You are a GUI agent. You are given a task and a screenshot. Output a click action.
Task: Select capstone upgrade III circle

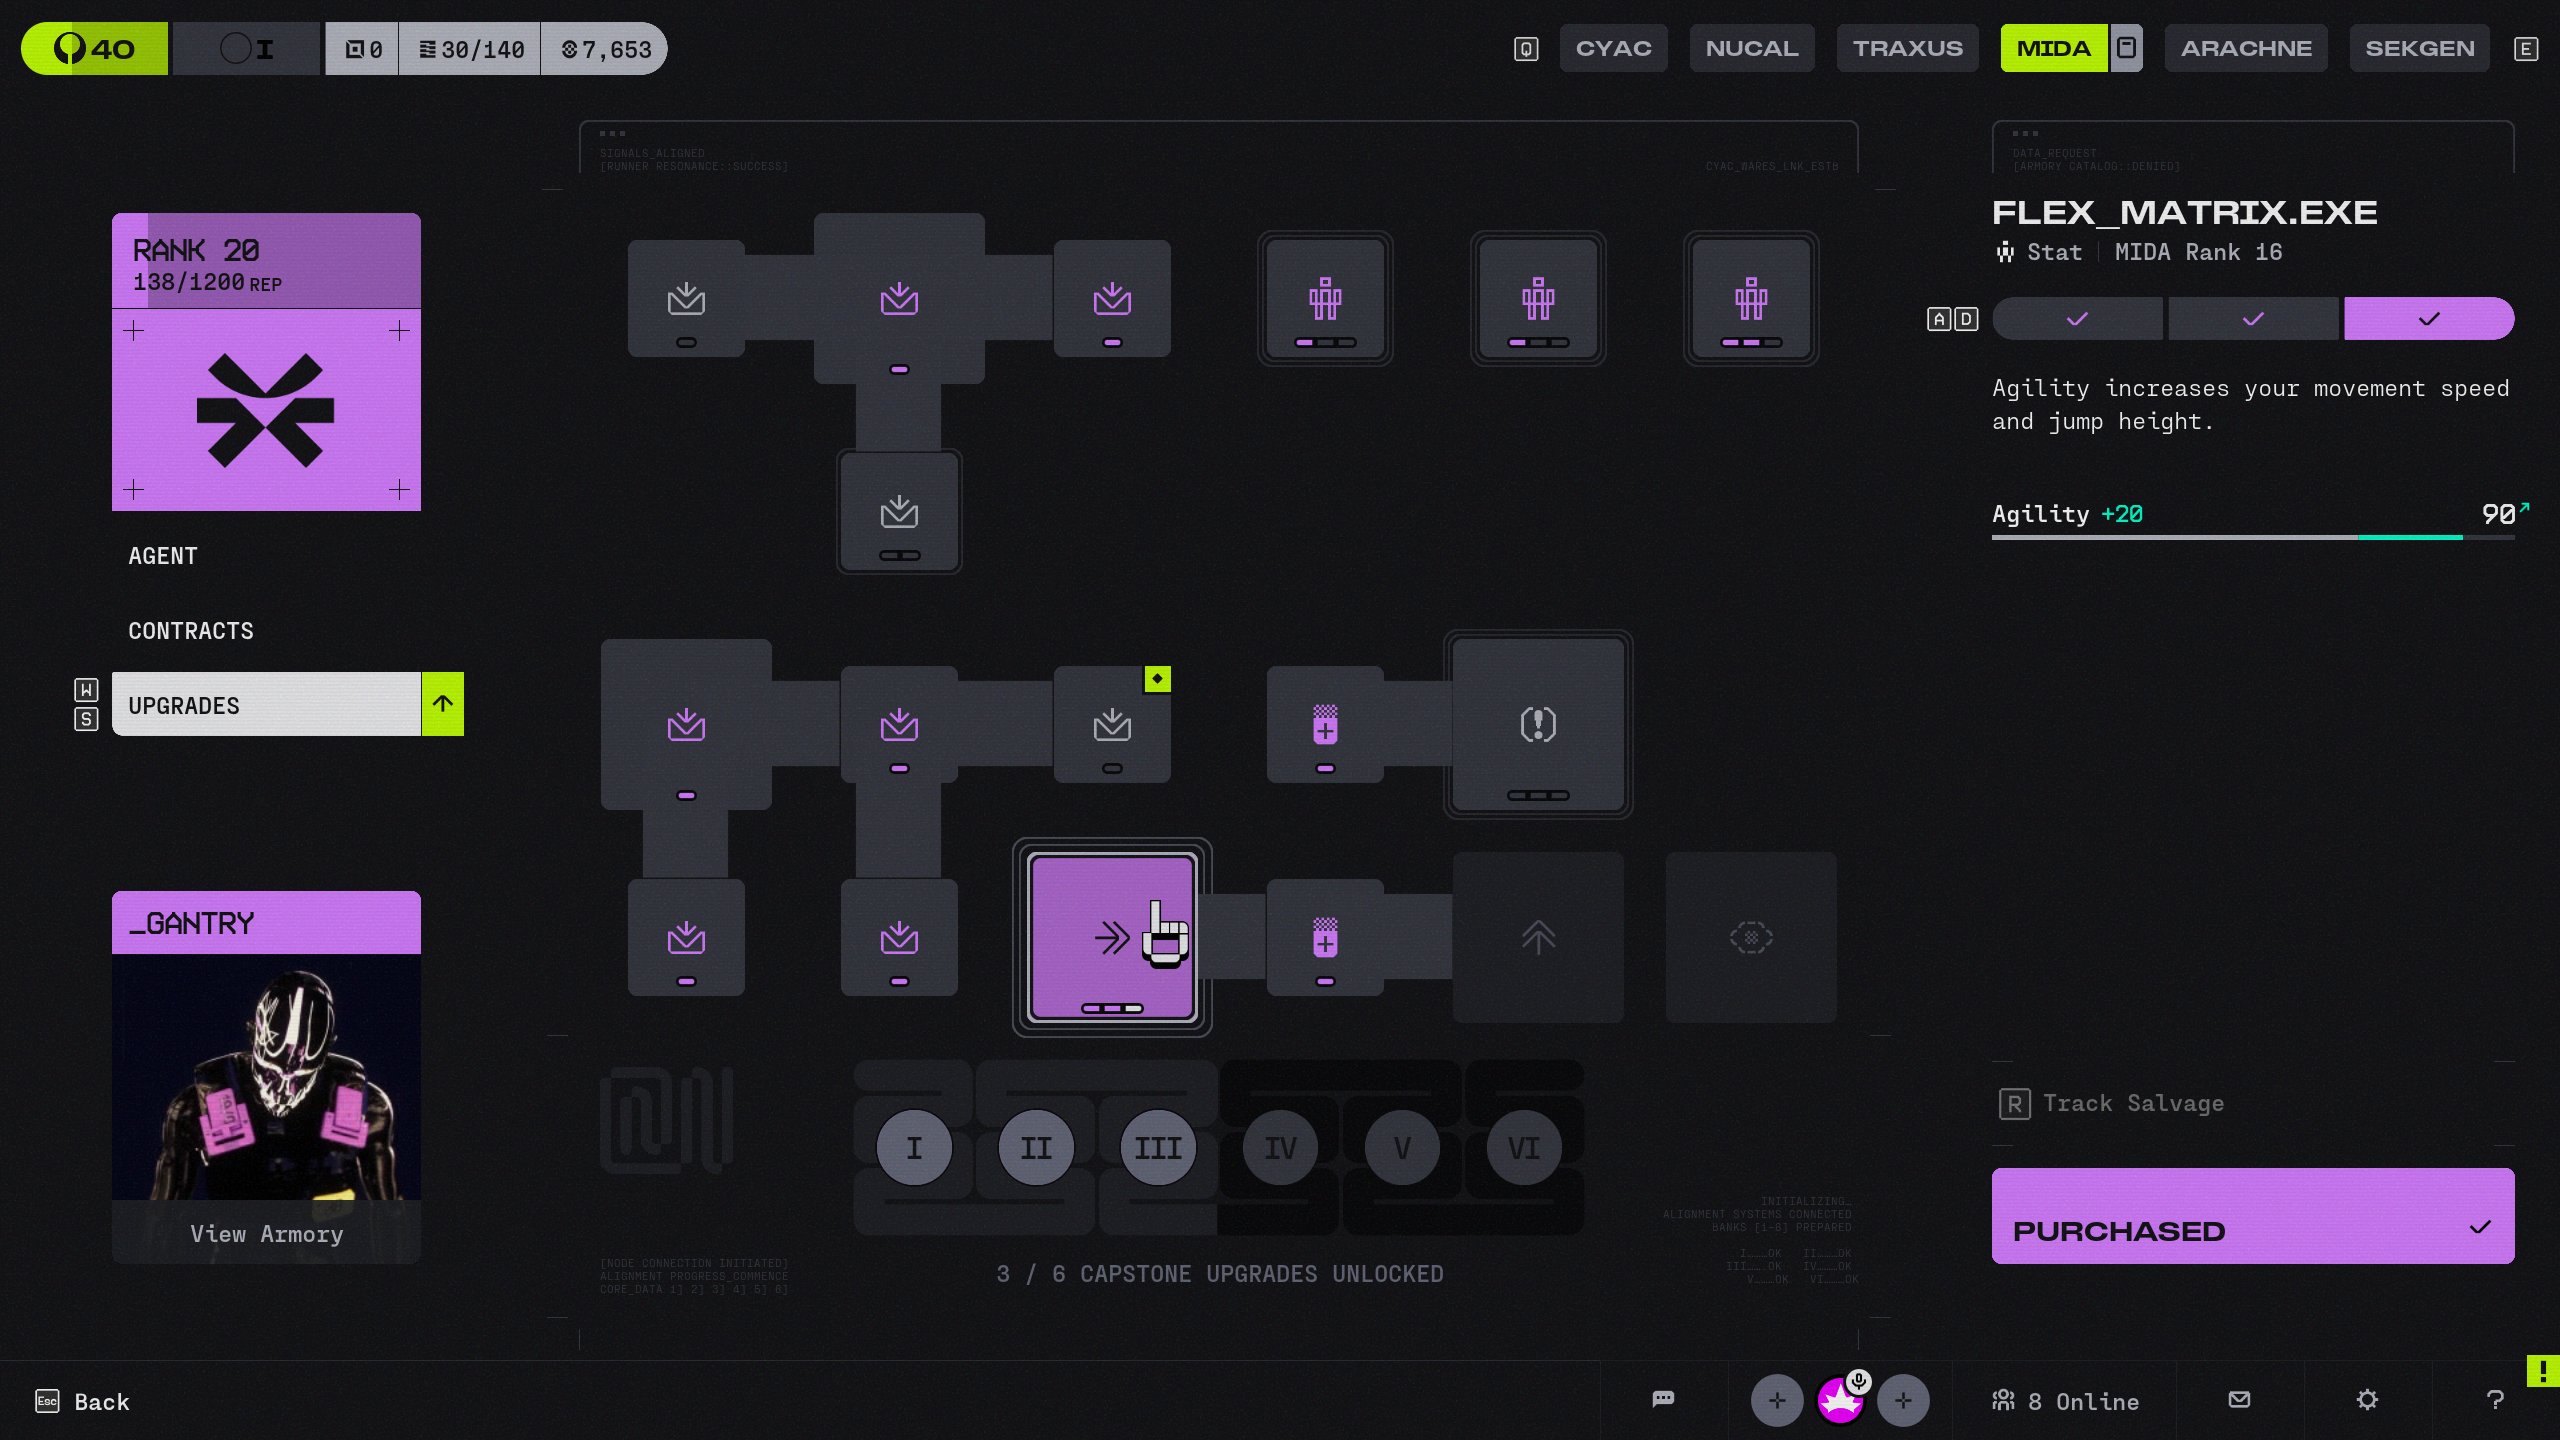tap(1157, 1148)
